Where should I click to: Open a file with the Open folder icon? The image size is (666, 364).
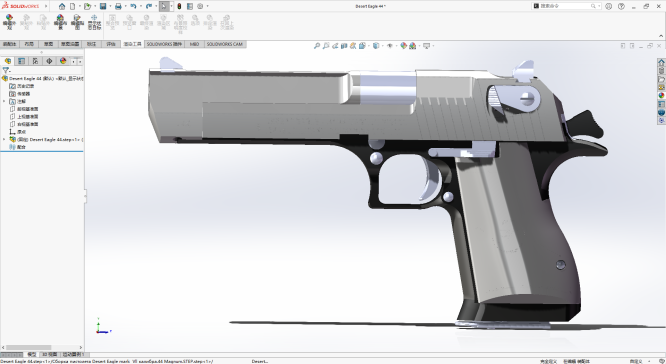87,6
